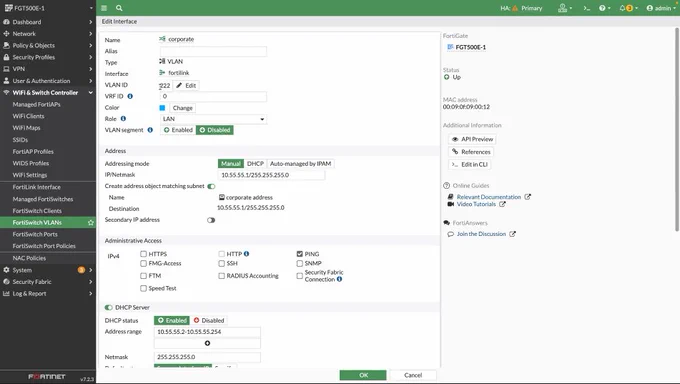
Task: Open API Preview
Action: pyautogui.click(x=472, y=139)
